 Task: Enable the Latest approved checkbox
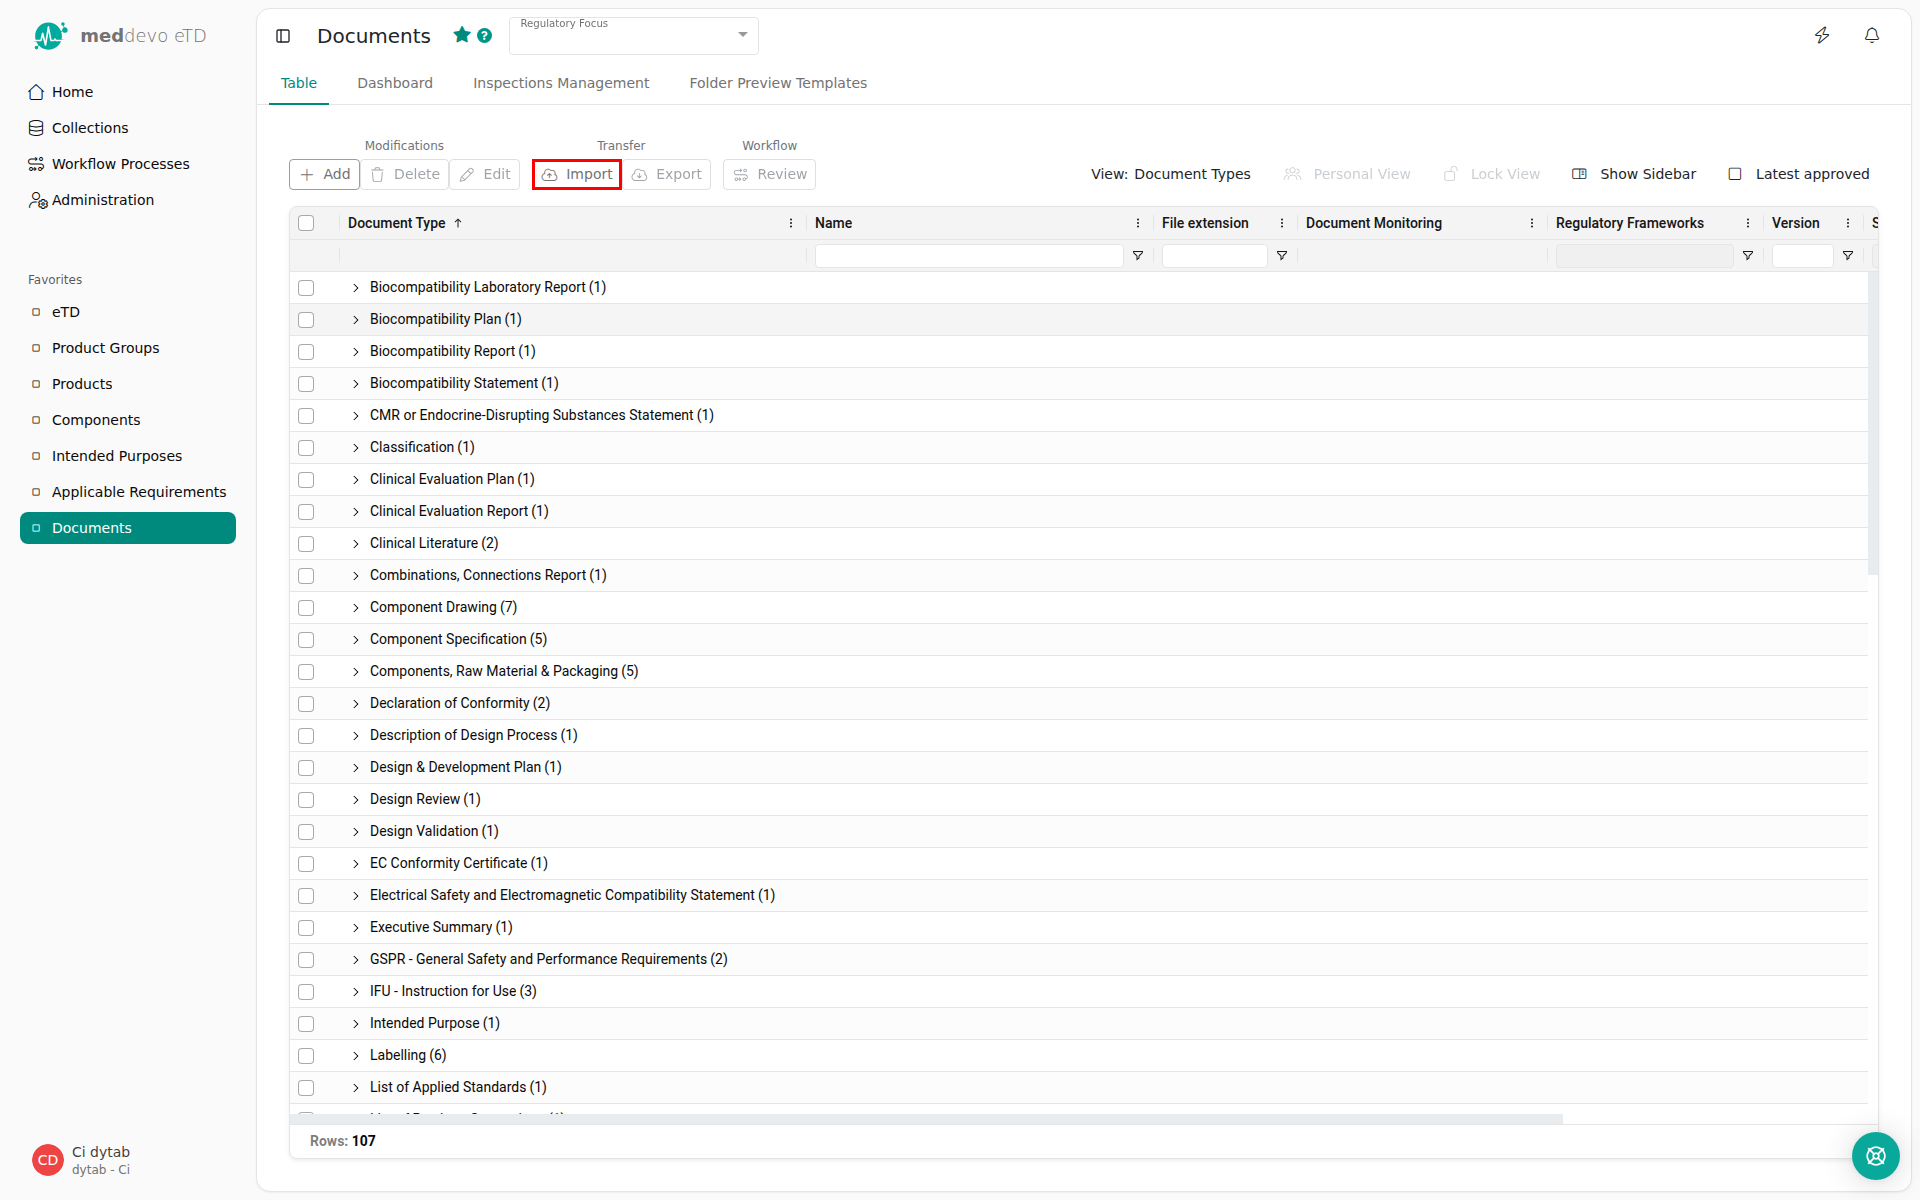(x=1735, y=174)
